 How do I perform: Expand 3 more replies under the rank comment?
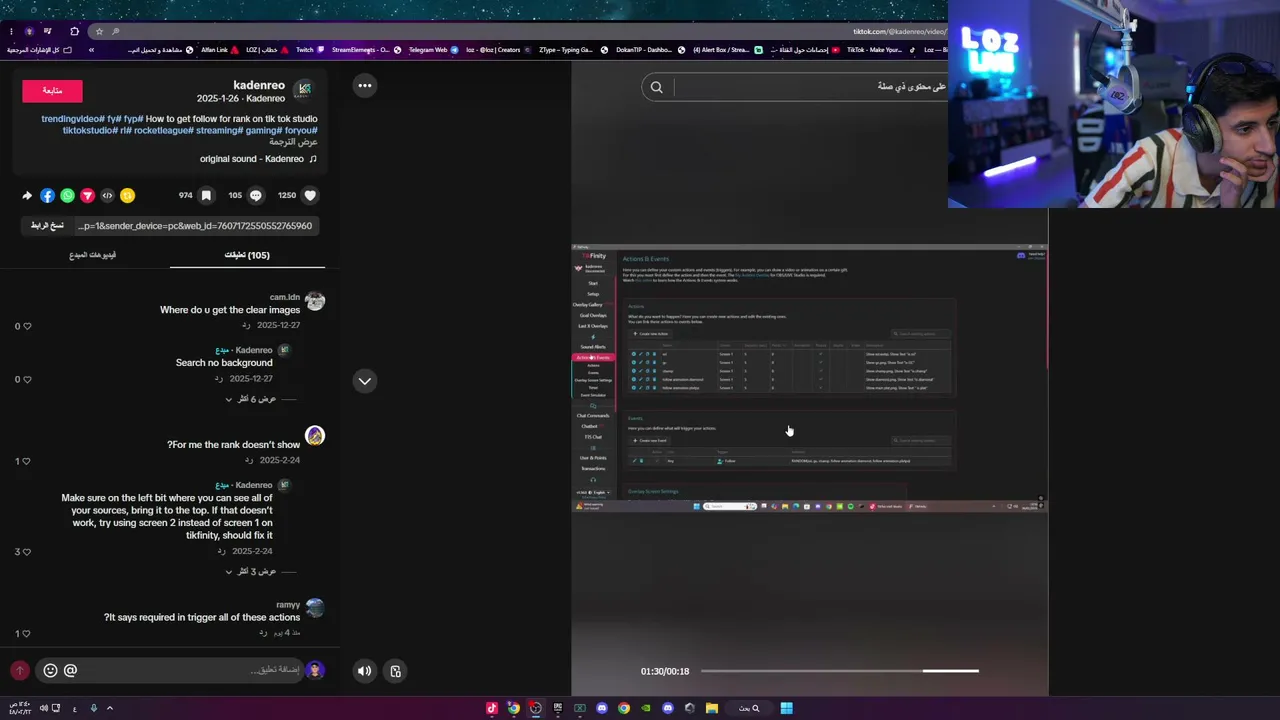(251, 571)
